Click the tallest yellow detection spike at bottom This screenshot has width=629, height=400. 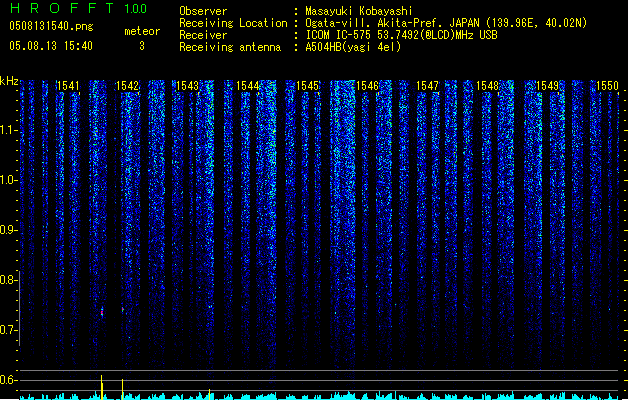[x=101, y=387]
